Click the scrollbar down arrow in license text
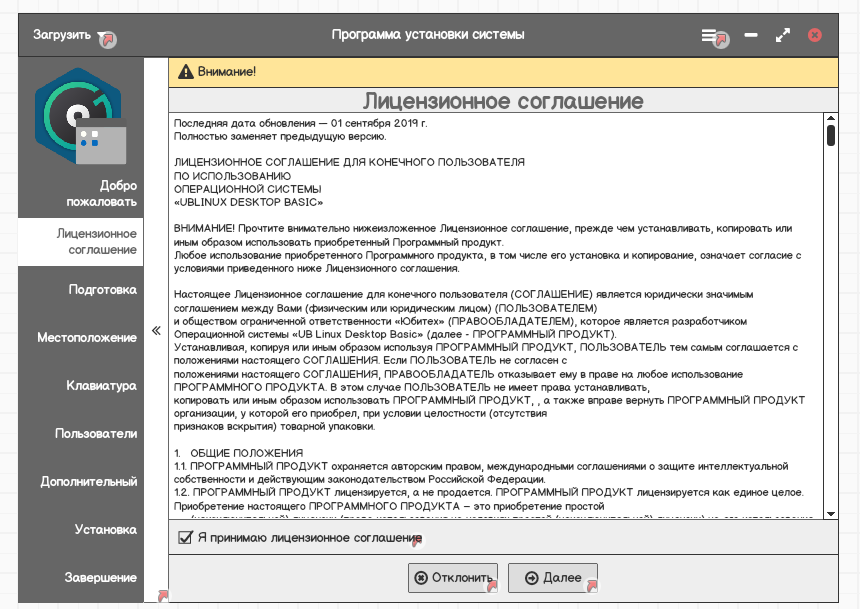 (830, 513)
